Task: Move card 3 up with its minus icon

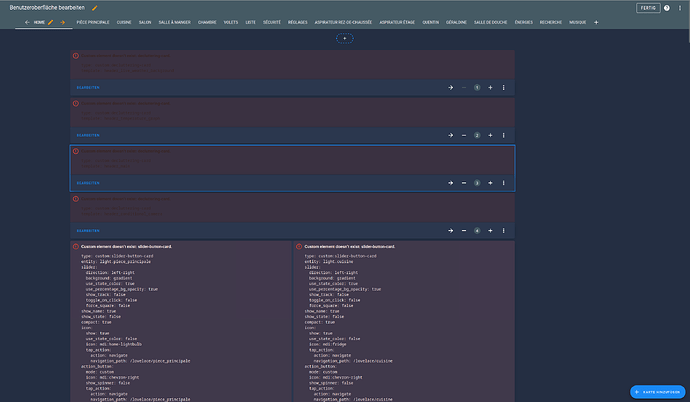Action: coord(464,183)
